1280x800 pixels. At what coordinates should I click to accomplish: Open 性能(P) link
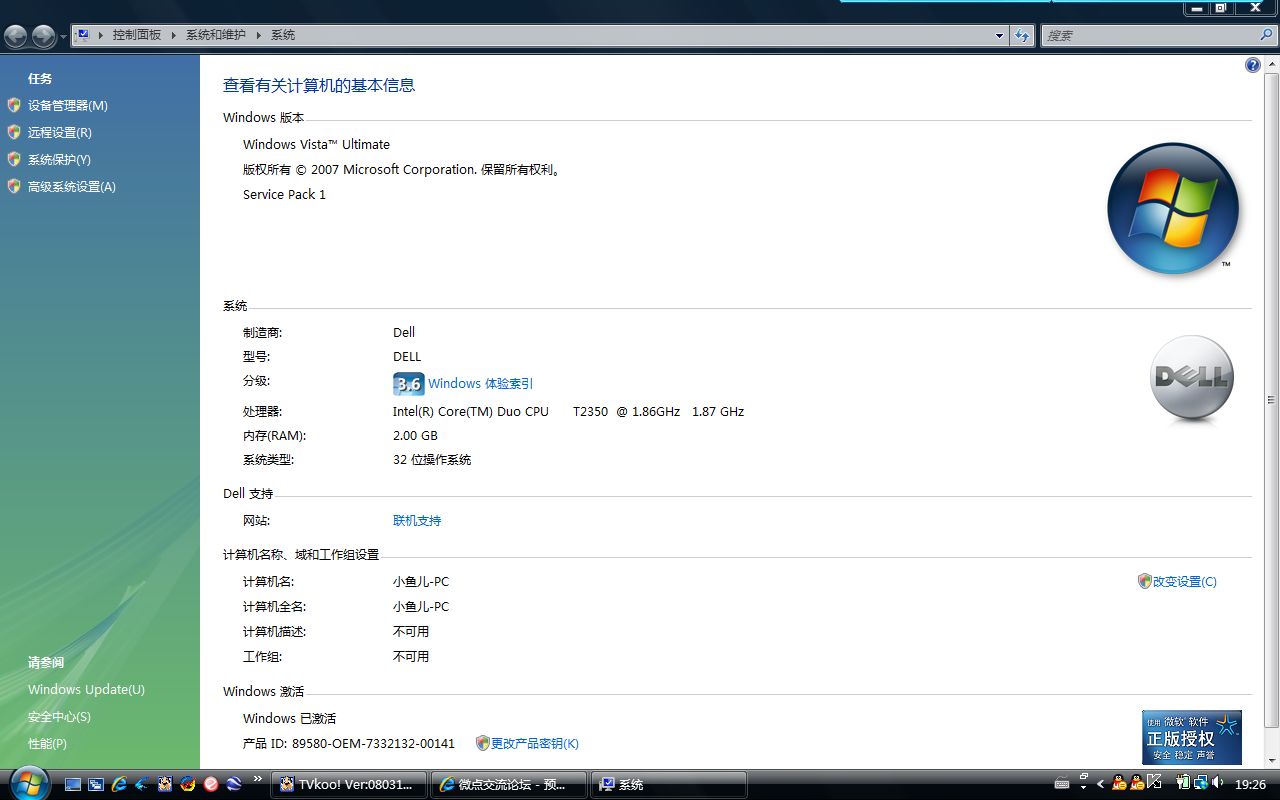[x=47, y=743]
